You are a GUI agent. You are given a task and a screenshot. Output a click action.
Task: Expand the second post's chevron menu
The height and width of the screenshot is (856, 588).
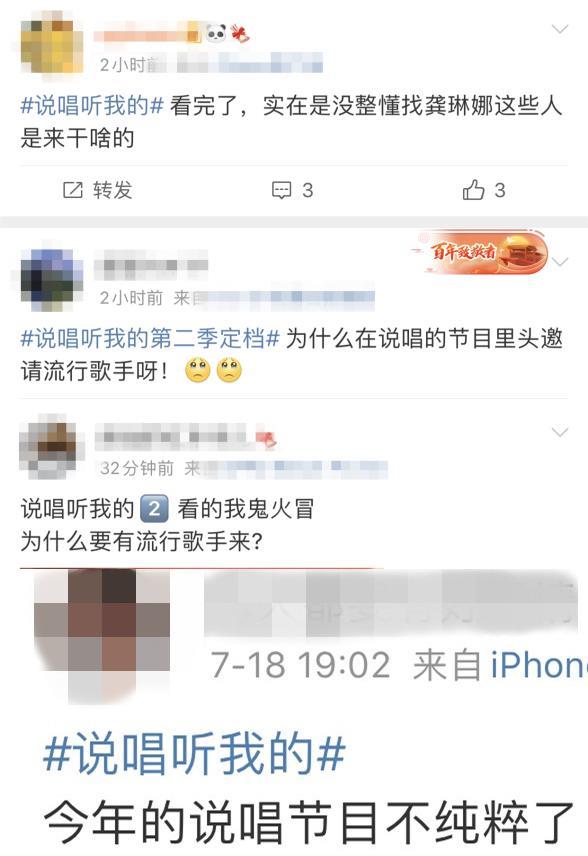(x=560, y=261)
